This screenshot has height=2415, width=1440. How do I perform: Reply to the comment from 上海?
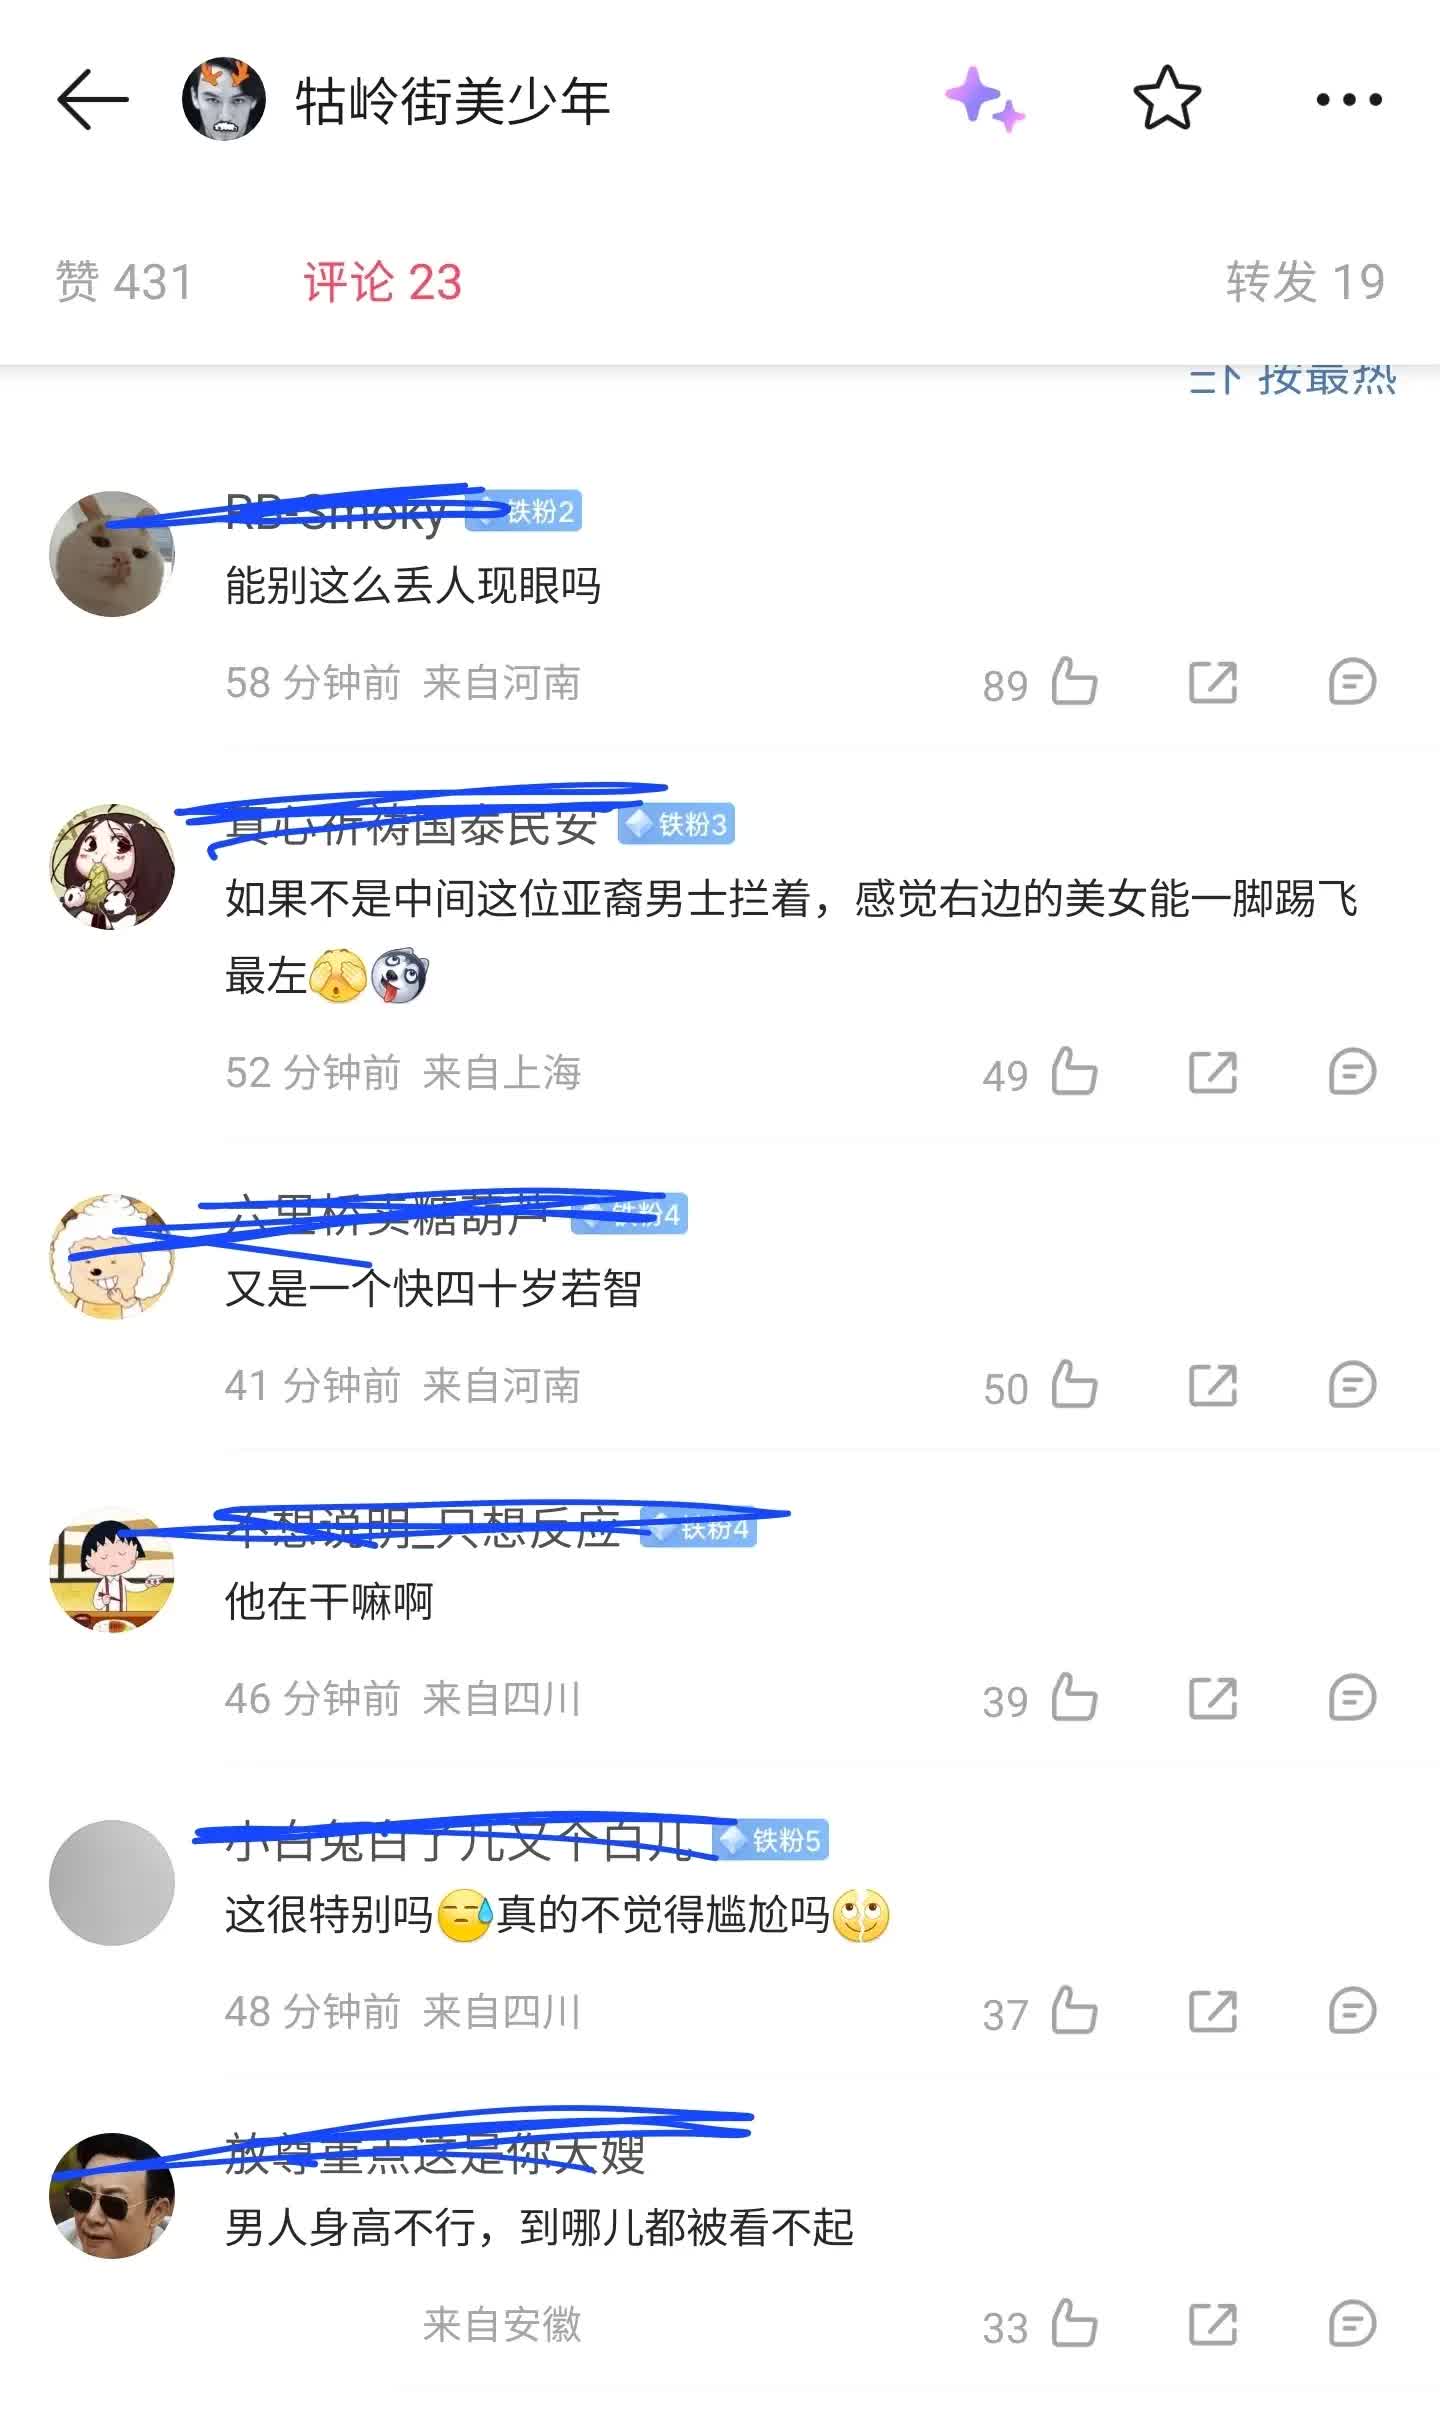[1352, 1073]
